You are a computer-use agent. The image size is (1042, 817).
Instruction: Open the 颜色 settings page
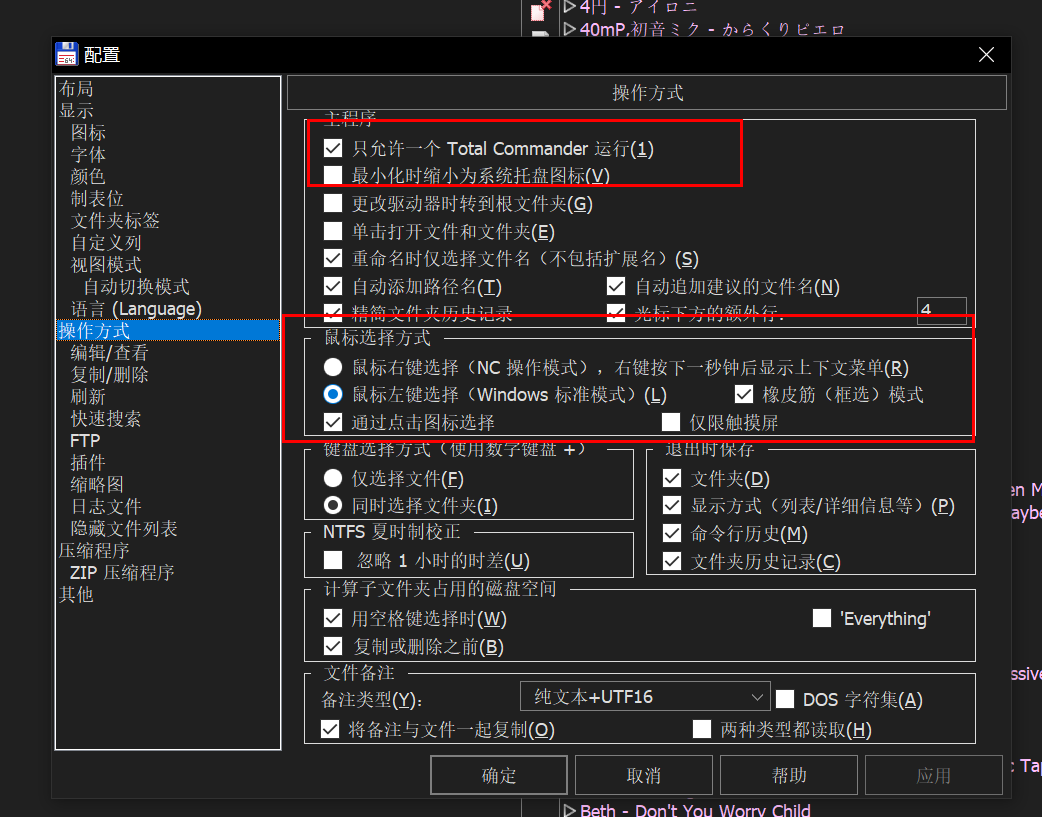point(88,176)
